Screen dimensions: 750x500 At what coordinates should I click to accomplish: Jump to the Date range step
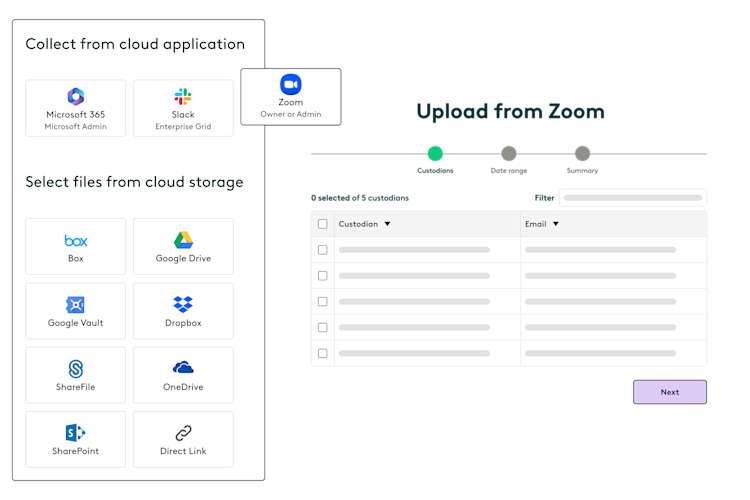coord(509,154)
